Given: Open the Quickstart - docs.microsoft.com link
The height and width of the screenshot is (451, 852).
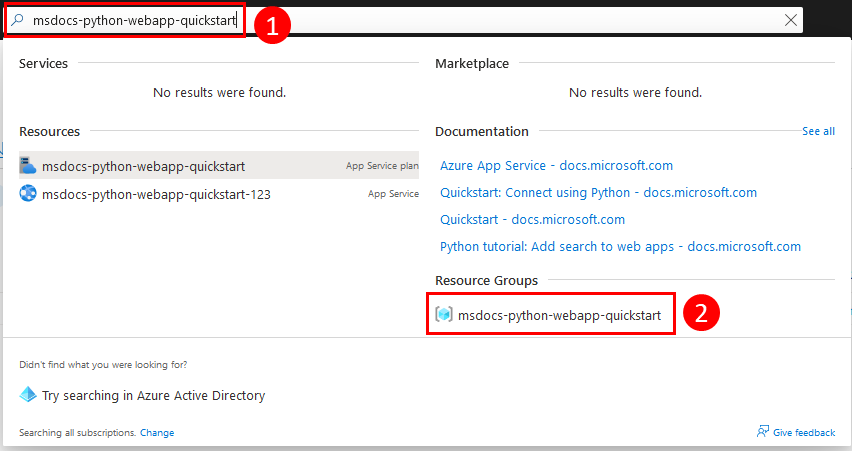Looking at the screenshot, I should click(532, 220).
